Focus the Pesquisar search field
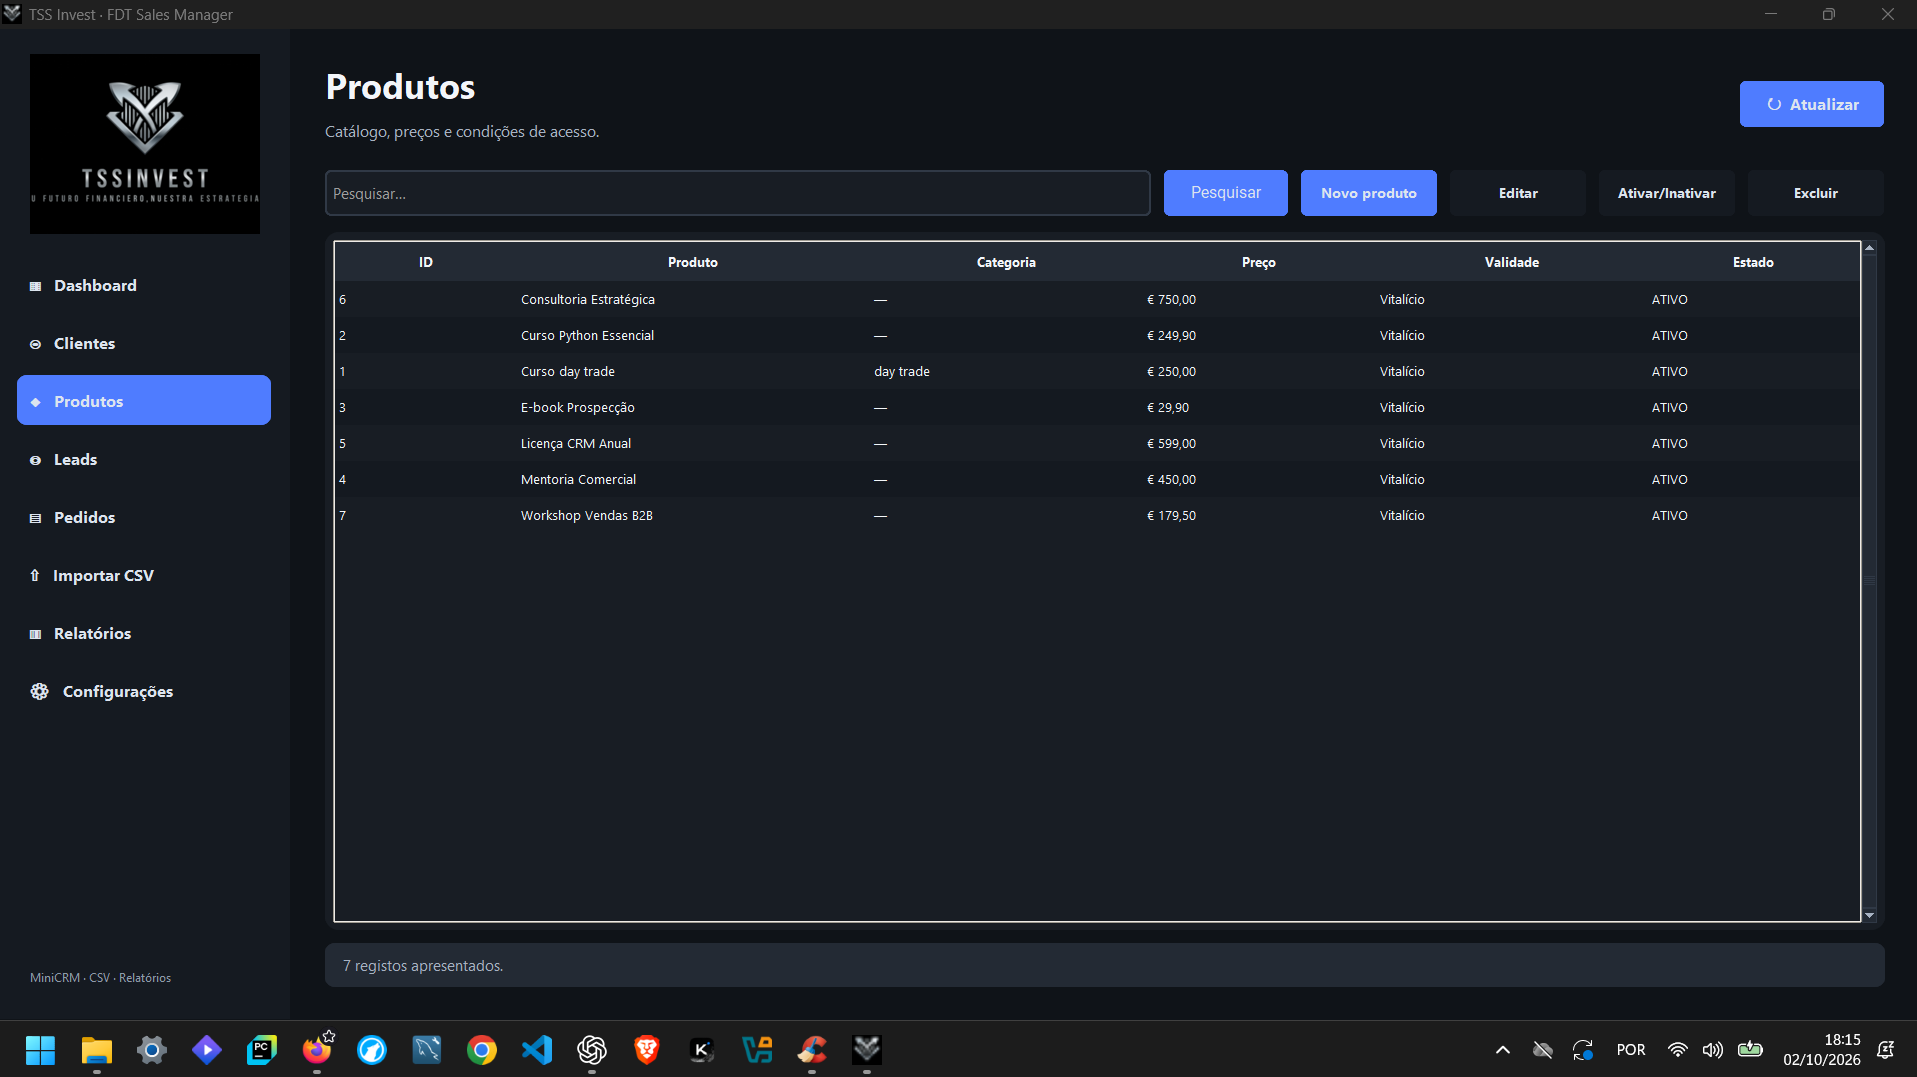The image size is (1917, 1077). [x=737, y=193]
